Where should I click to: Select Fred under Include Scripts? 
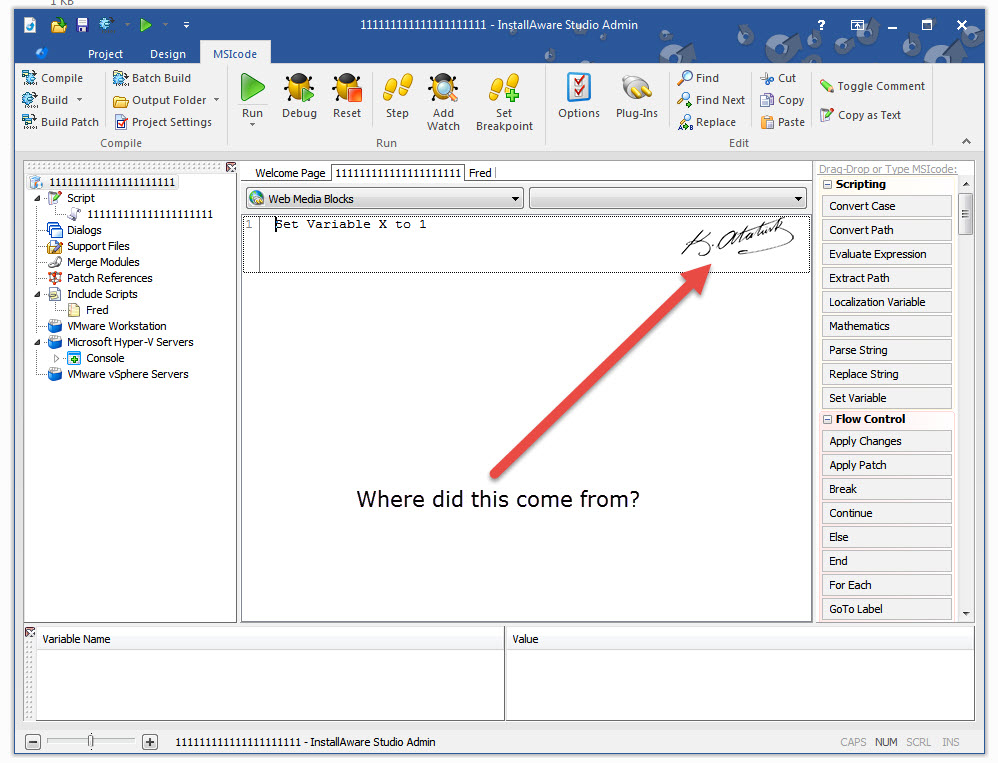click(97, 310)
